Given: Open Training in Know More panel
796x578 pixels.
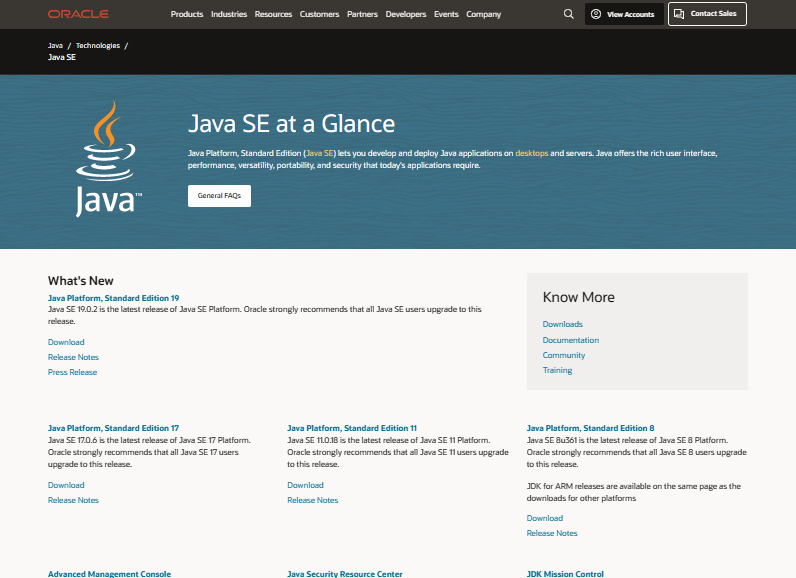Looking at the screenshot, I should click(557, 370).
